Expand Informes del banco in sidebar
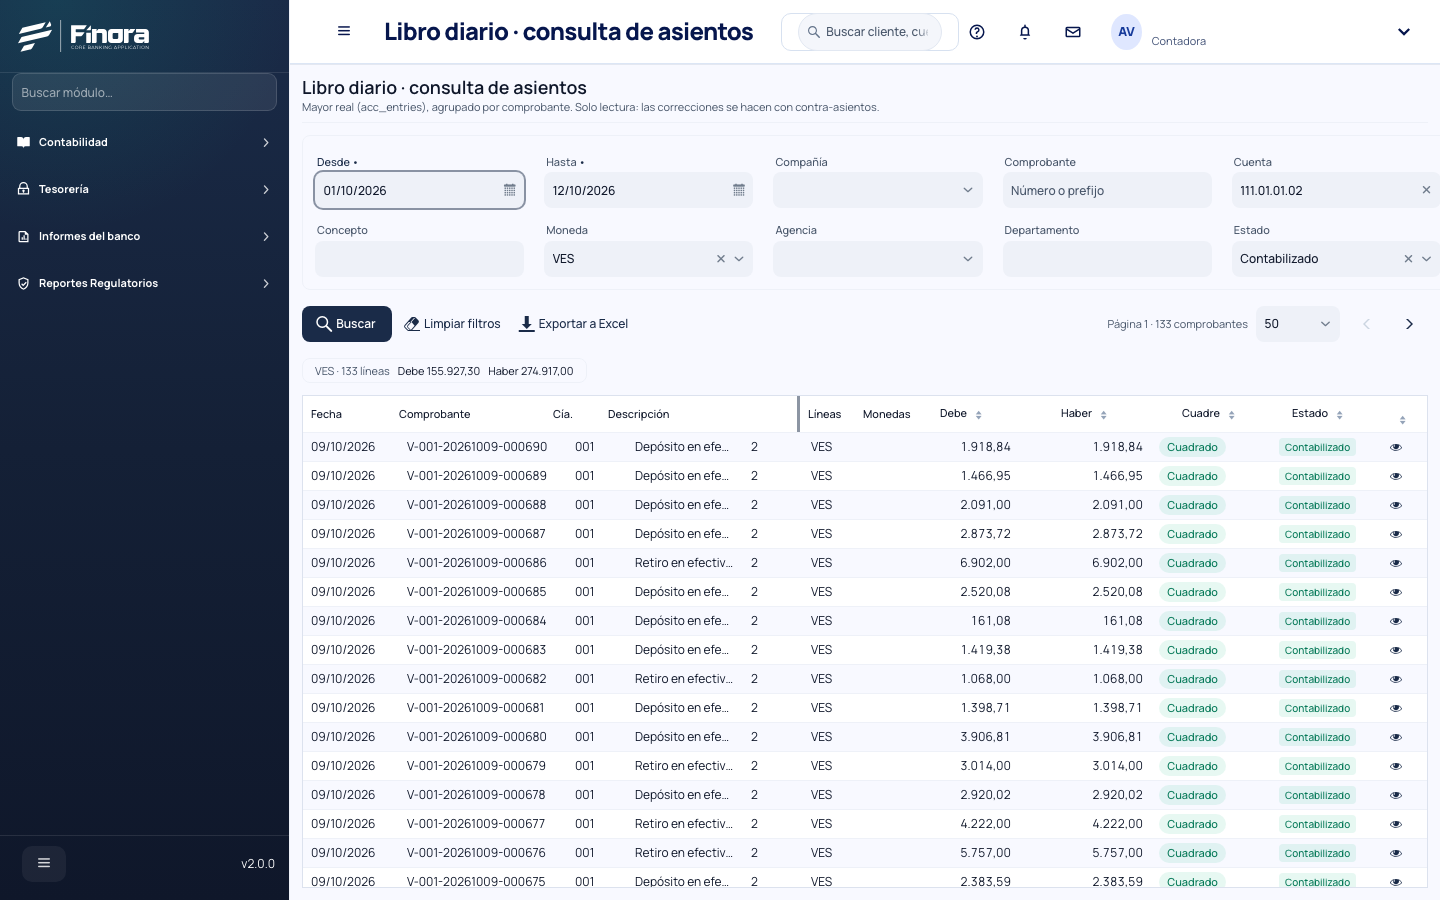The height and width of the screenshot is (900, 1440). 144,236
